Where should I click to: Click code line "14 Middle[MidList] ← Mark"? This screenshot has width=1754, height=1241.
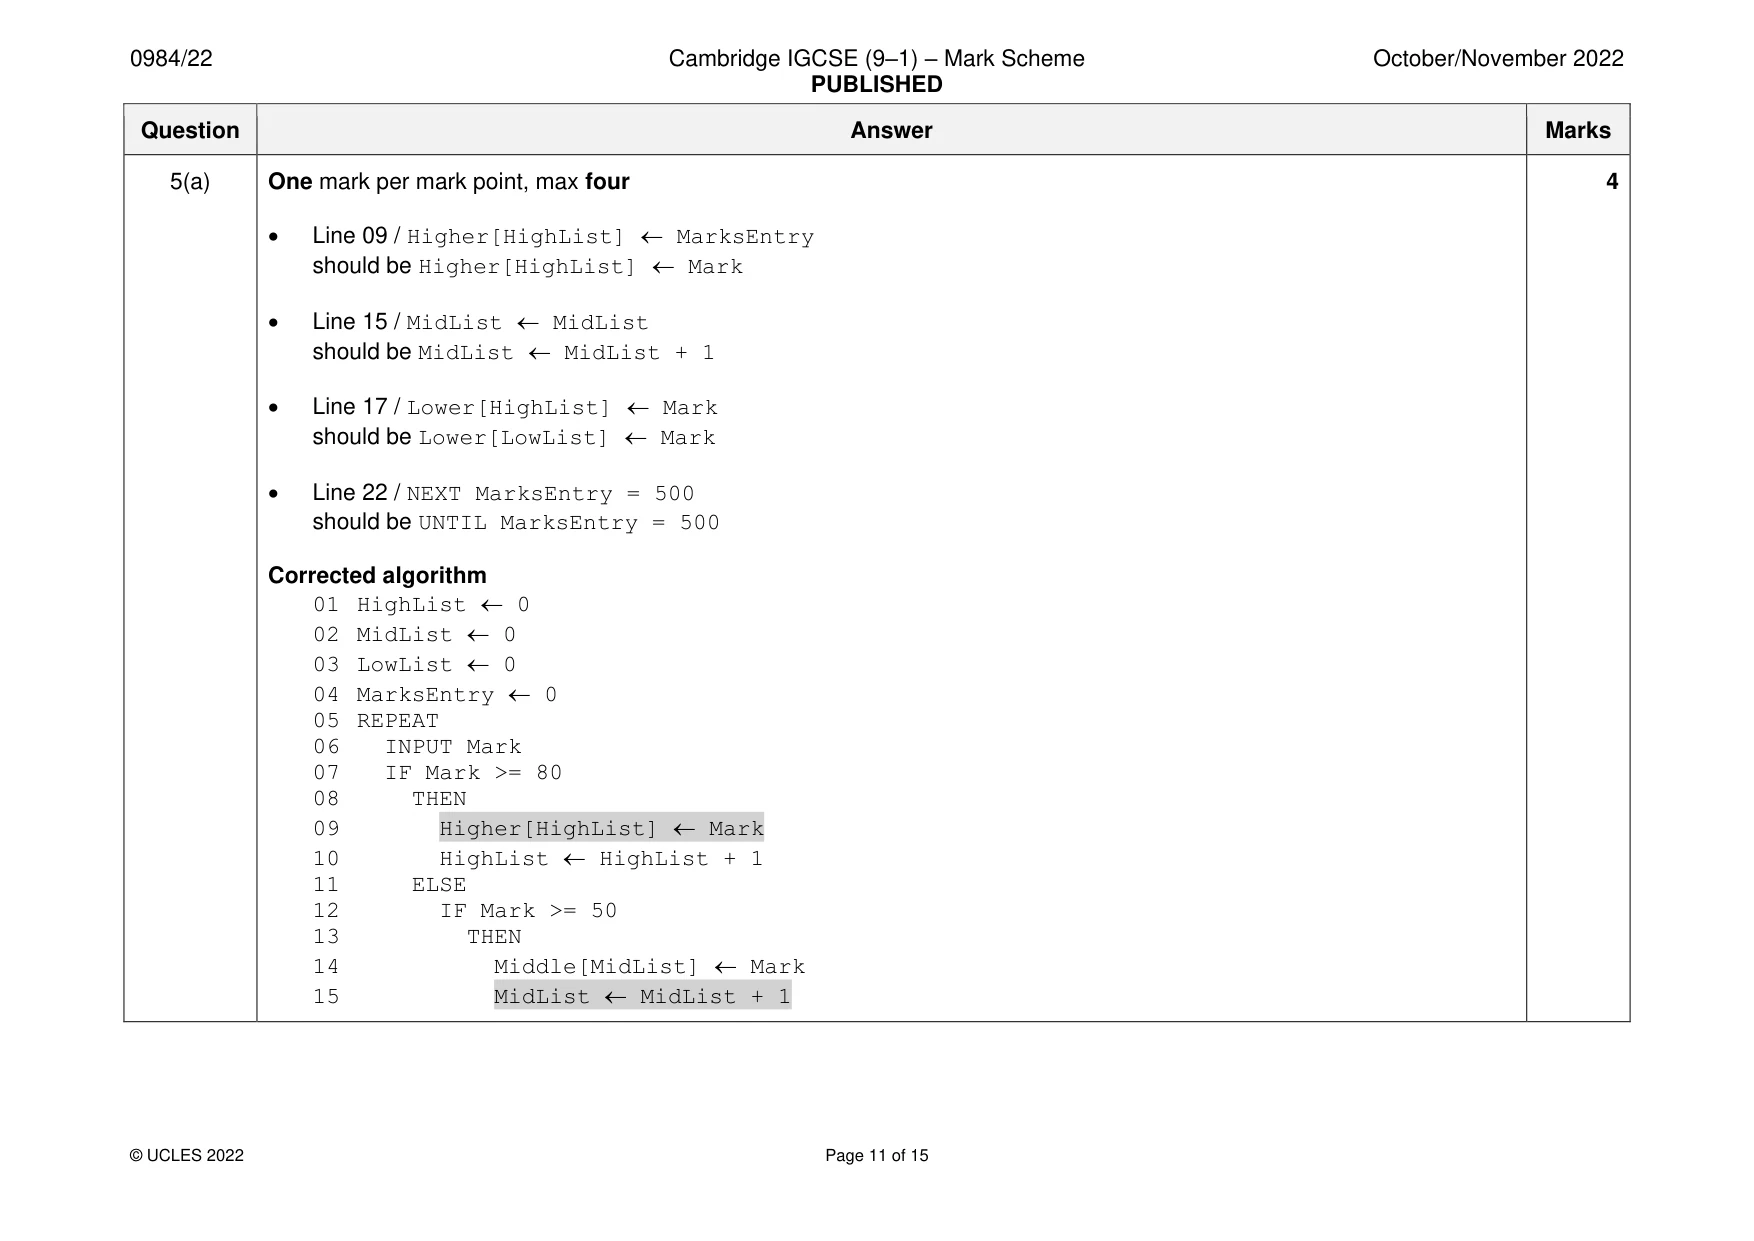click(x=559, y=967)
